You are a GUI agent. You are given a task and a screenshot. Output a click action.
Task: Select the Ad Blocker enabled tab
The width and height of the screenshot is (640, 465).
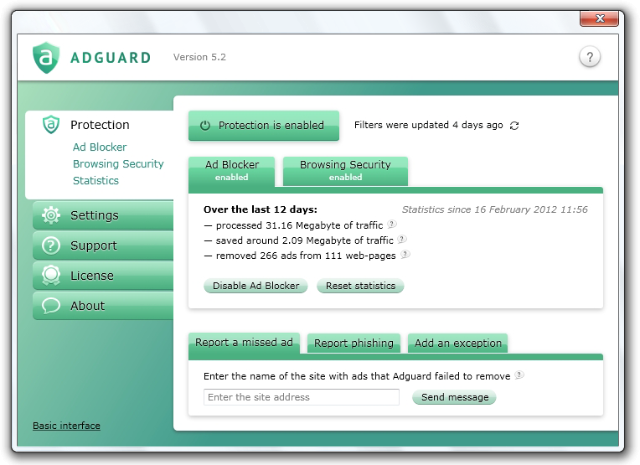(231, 172)
